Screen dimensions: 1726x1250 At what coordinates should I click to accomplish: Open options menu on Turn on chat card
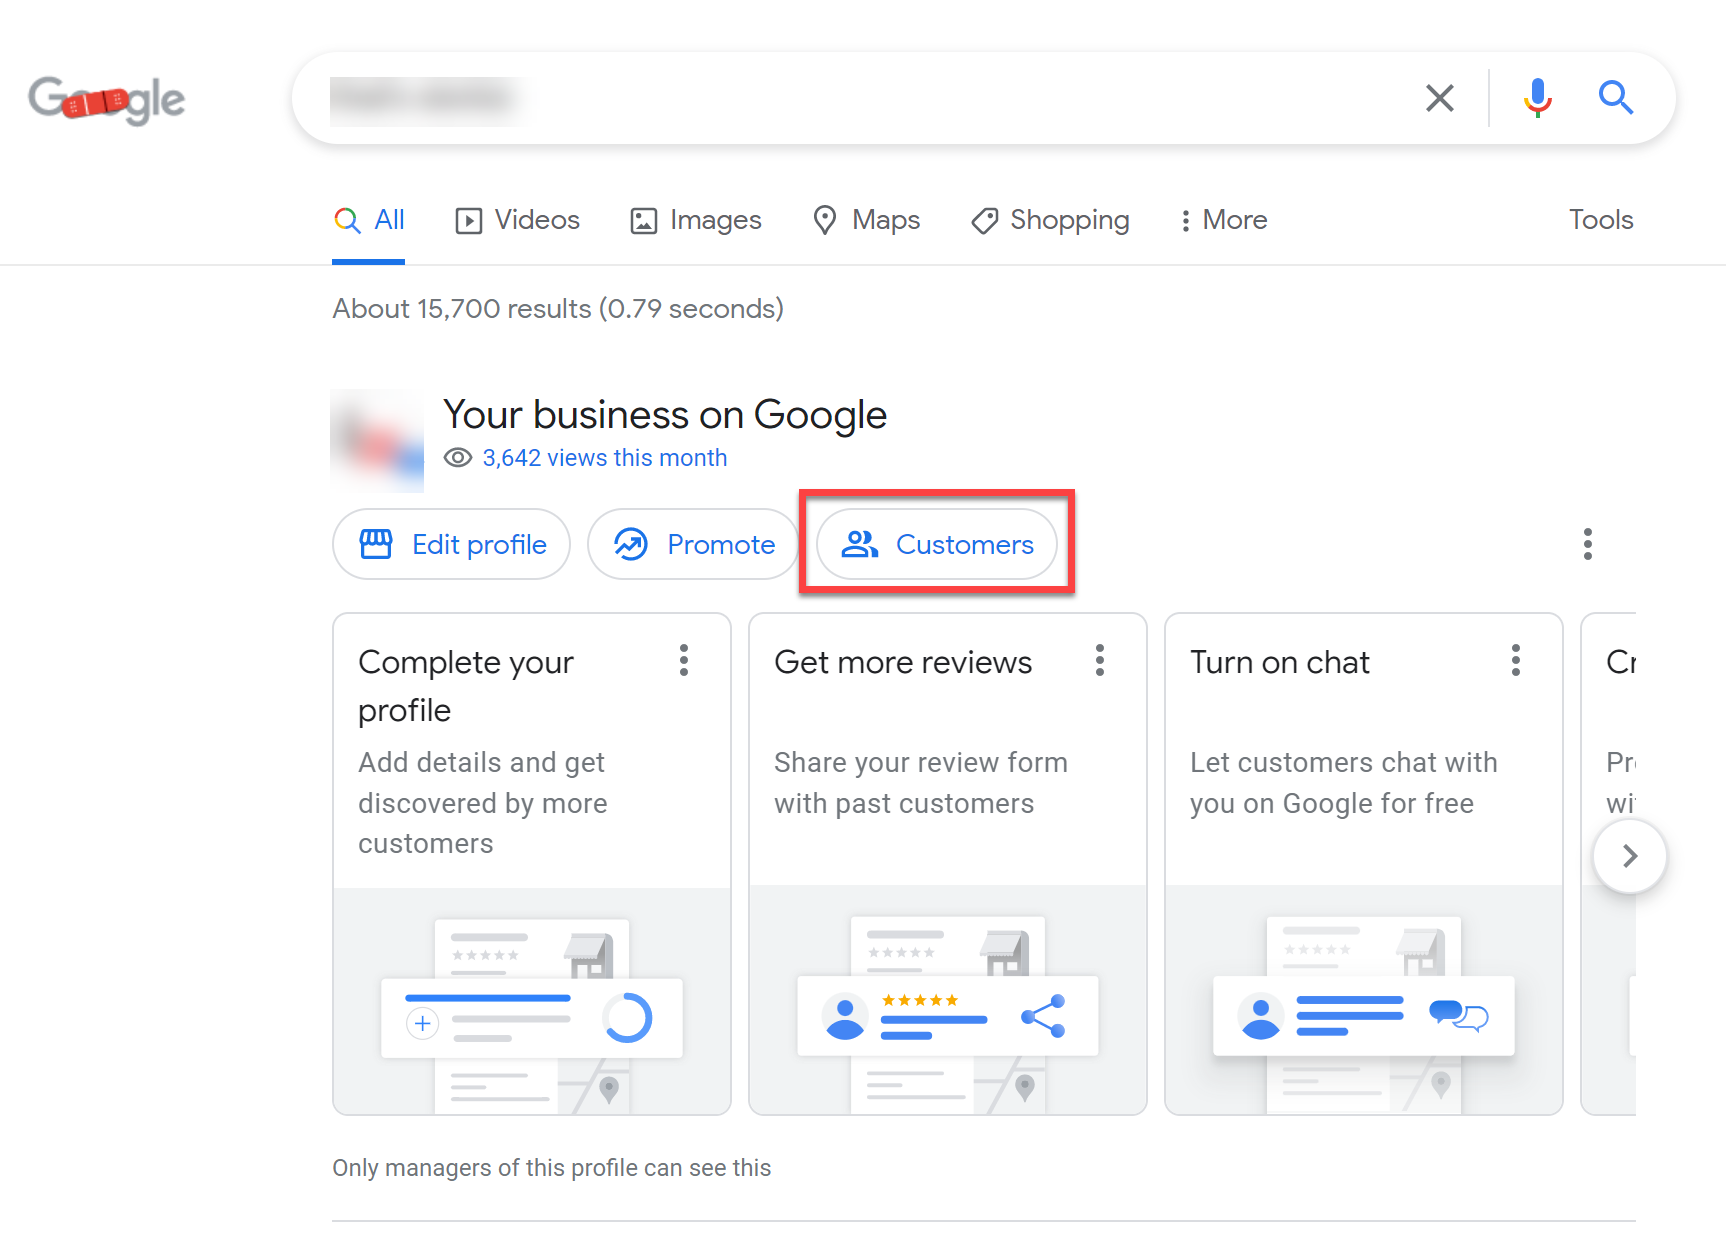(1515, 660)
